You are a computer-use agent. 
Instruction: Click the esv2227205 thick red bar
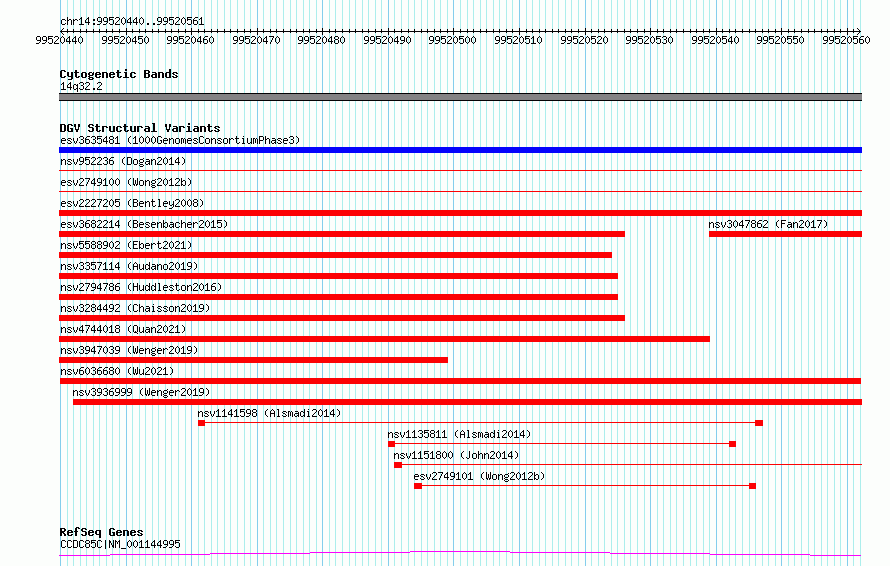(460, 213)
